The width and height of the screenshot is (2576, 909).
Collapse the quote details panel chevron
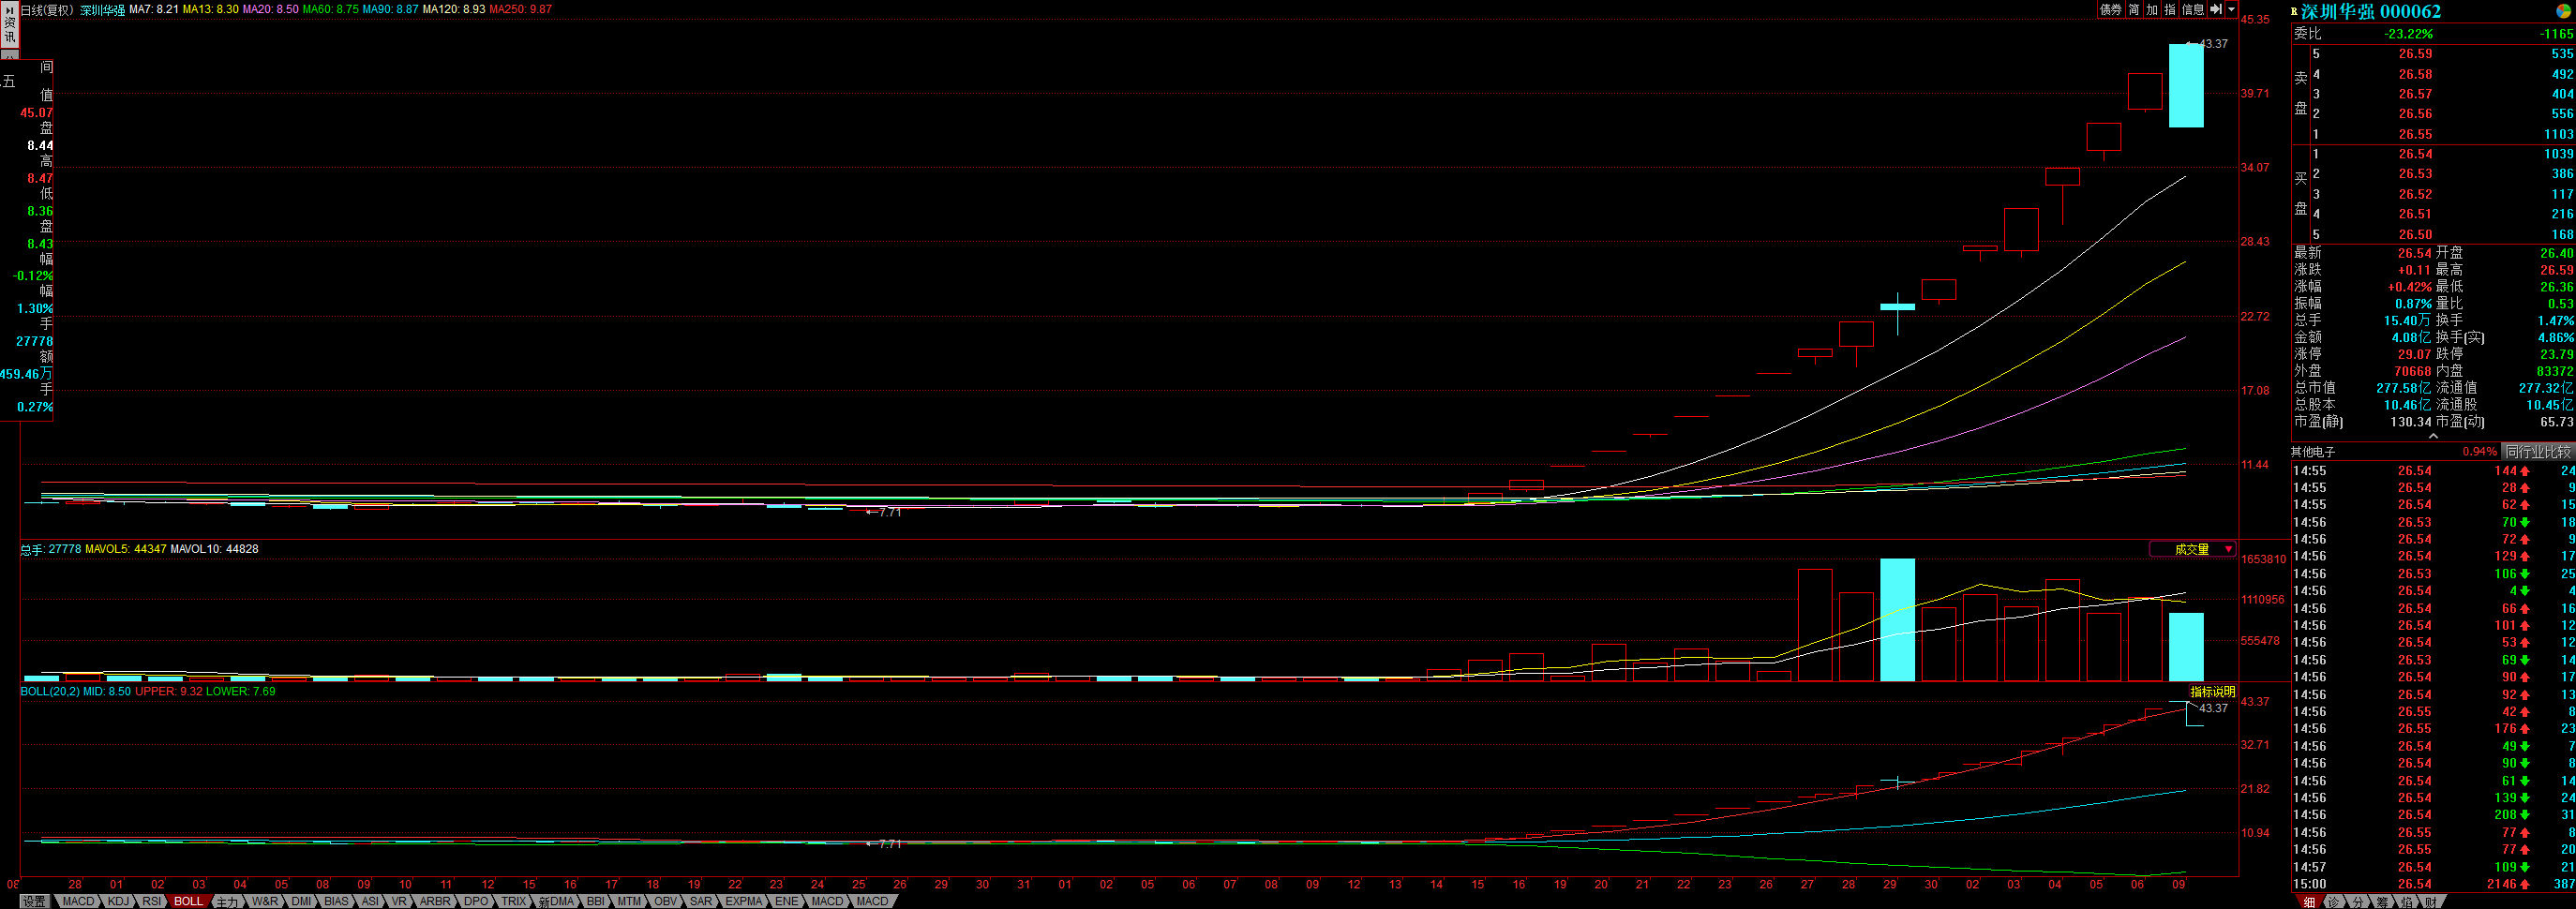[x=2433, y=436]
